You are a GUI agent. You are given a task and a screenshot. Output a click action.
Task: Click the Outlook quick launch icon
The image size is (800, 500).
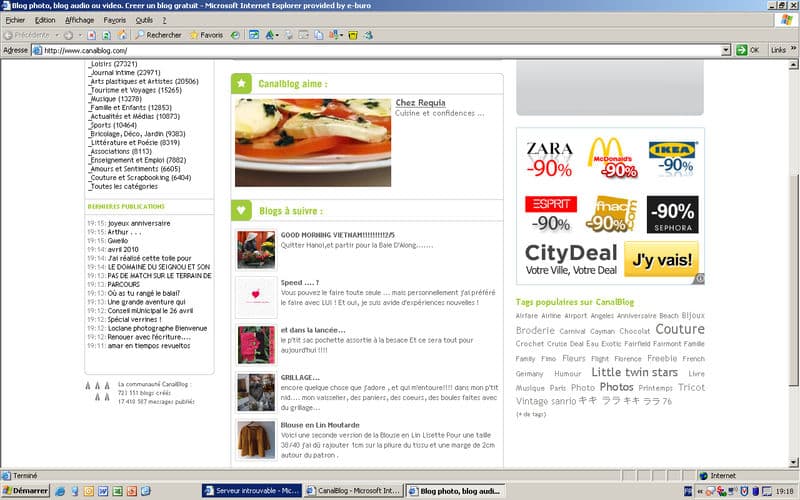coord(89,491)
